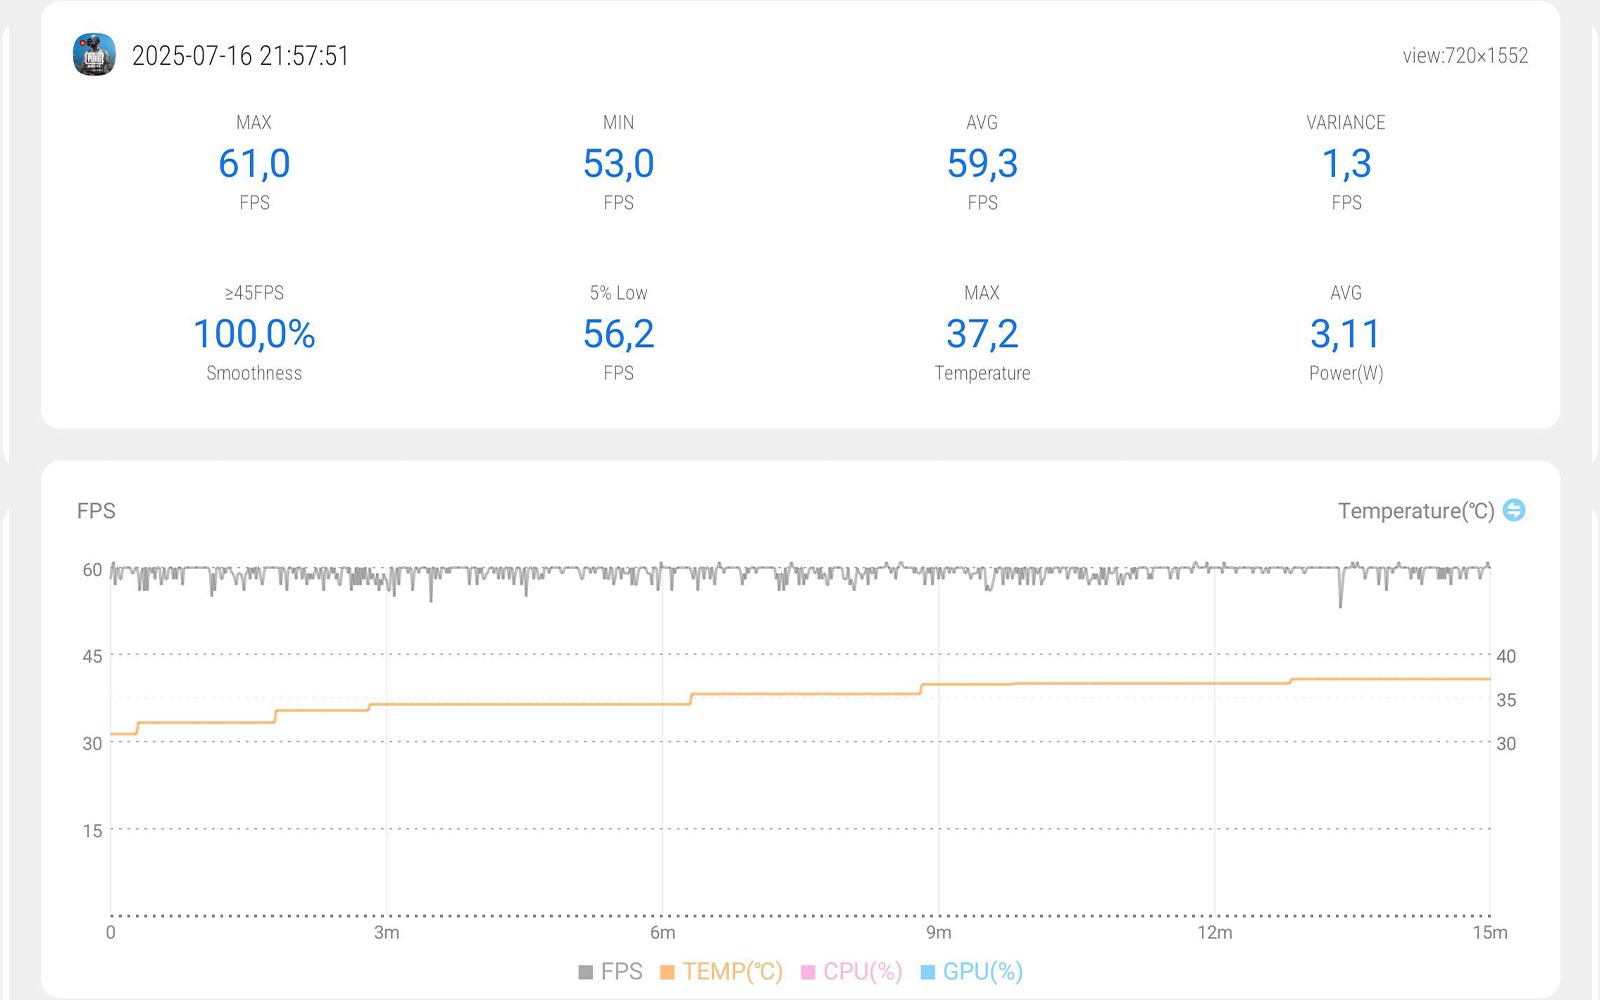
Task: Click the Power(W) label
Action: pyautogui.click(x=1346, y=373)
